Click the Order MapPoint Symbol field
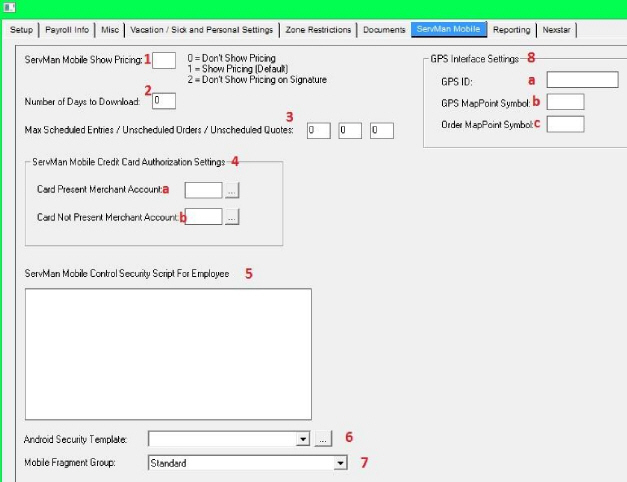The width and height of the screenshot is (627, 482). pos(565,124)
